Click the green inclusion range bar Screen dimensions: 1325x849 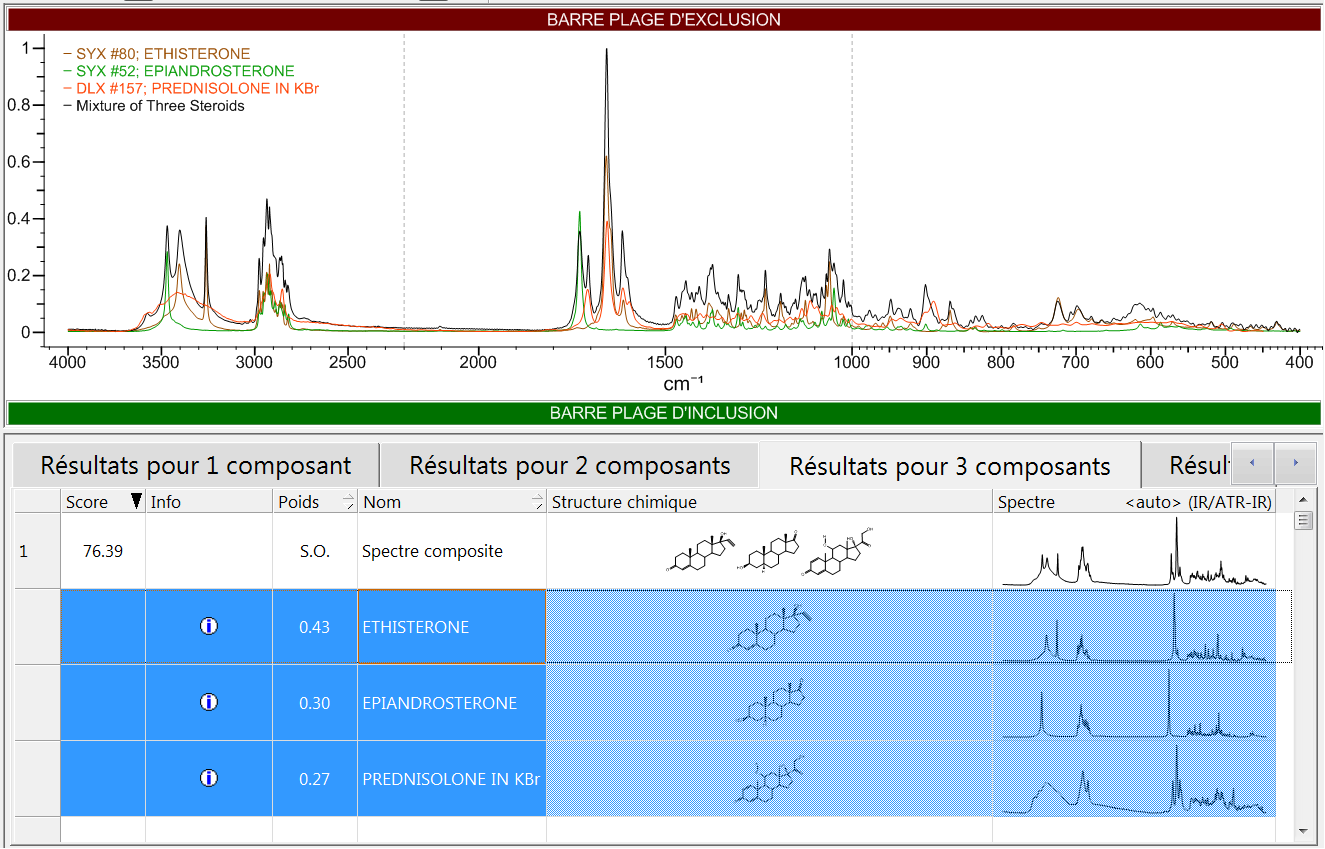(663, 413)
